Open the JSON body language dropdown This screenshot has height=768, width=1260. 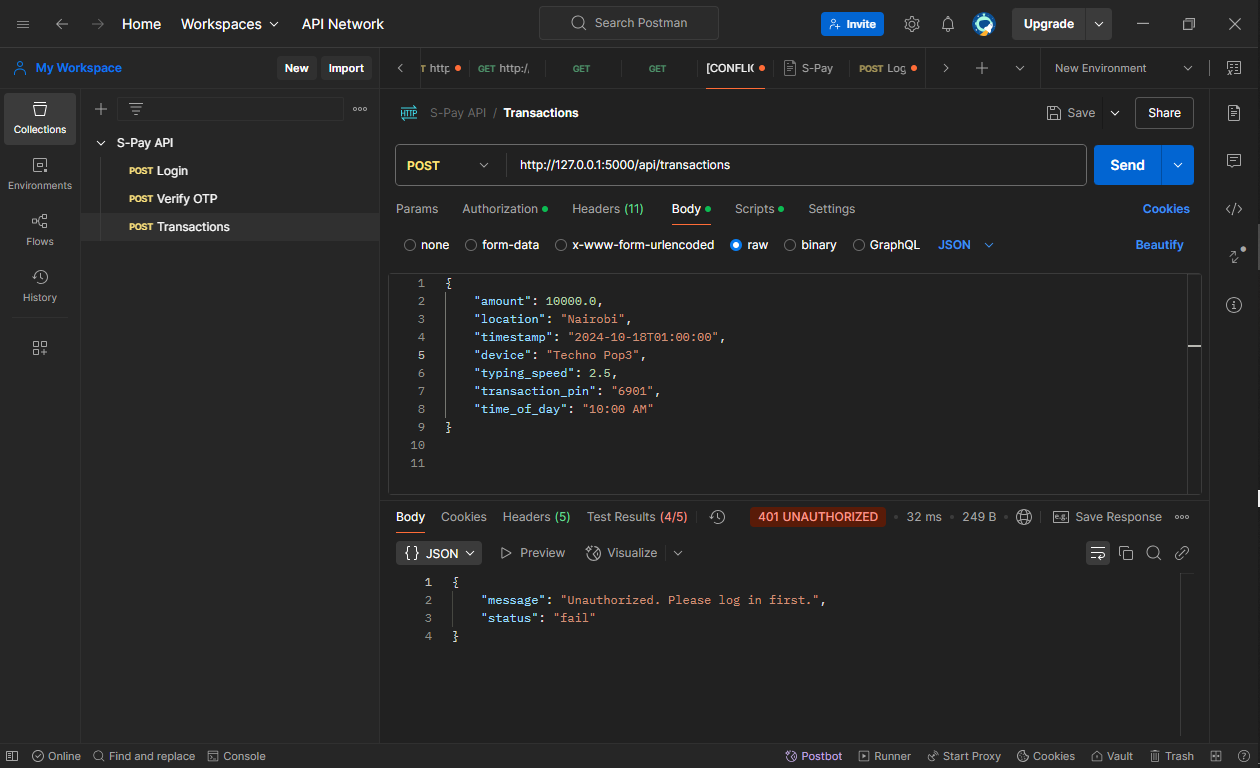966,245
